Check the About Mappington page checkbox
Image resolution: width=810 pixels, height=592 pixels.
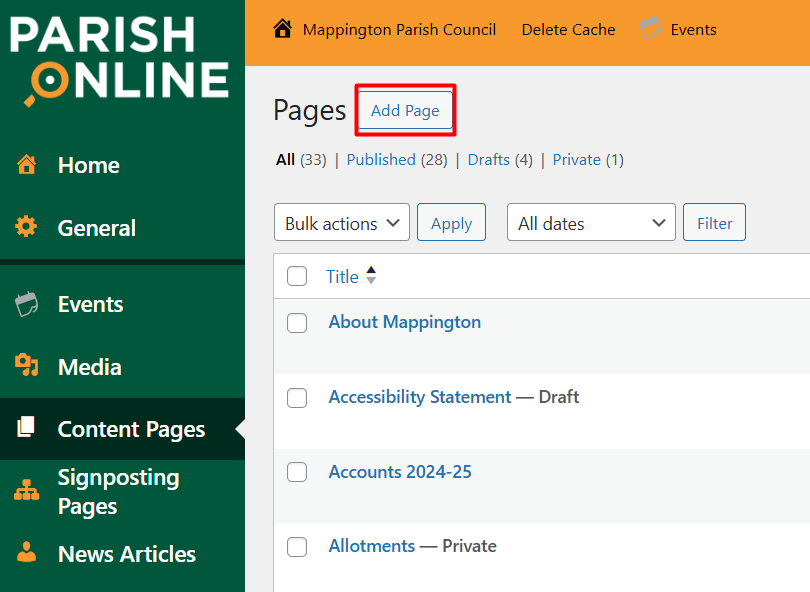[x=297, y=323]
